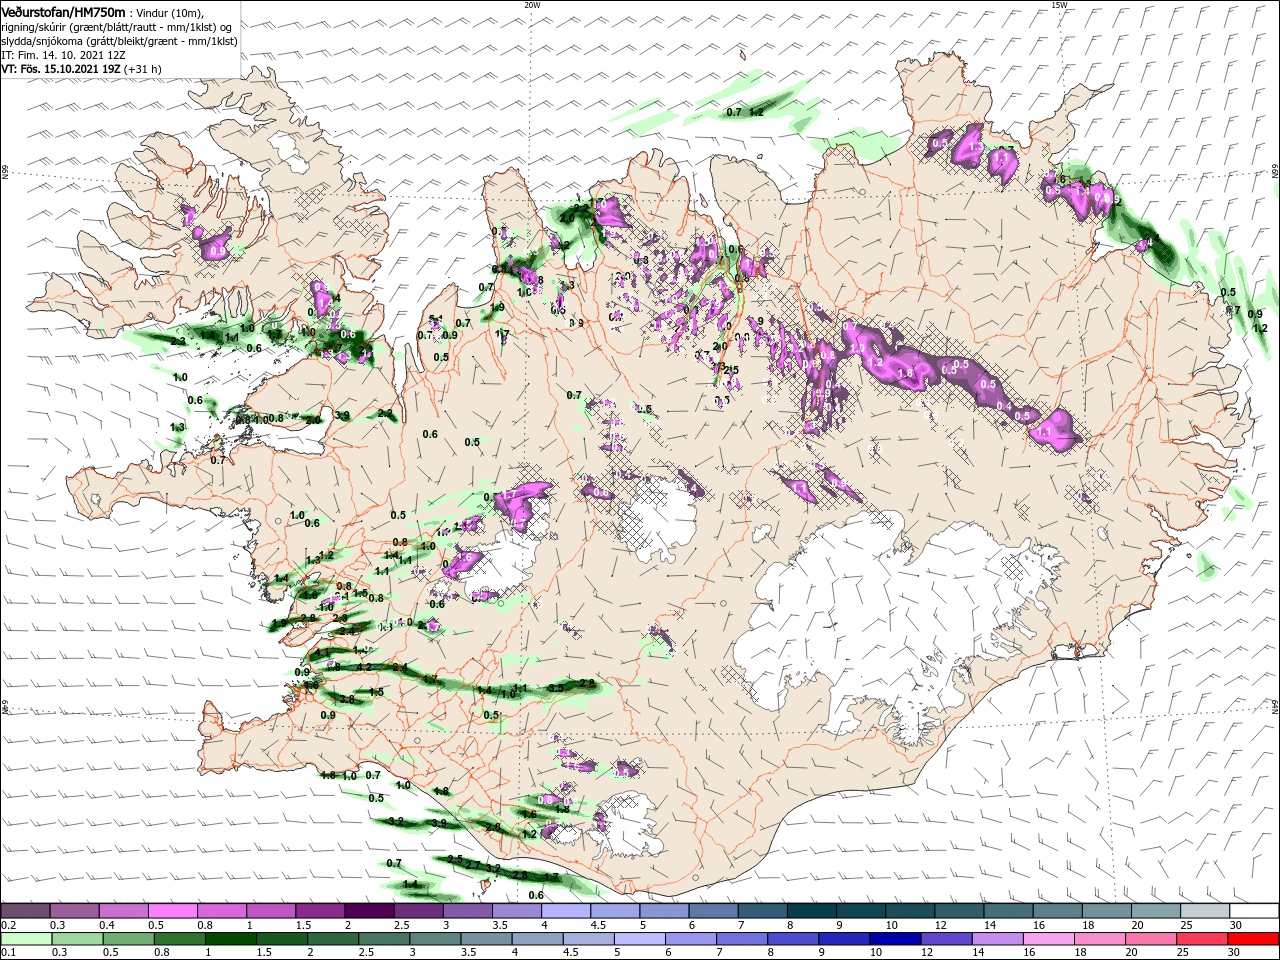Click the 'rigning/skúrir' legend description line
1280x960 pixels.
(x=116, y=26)
